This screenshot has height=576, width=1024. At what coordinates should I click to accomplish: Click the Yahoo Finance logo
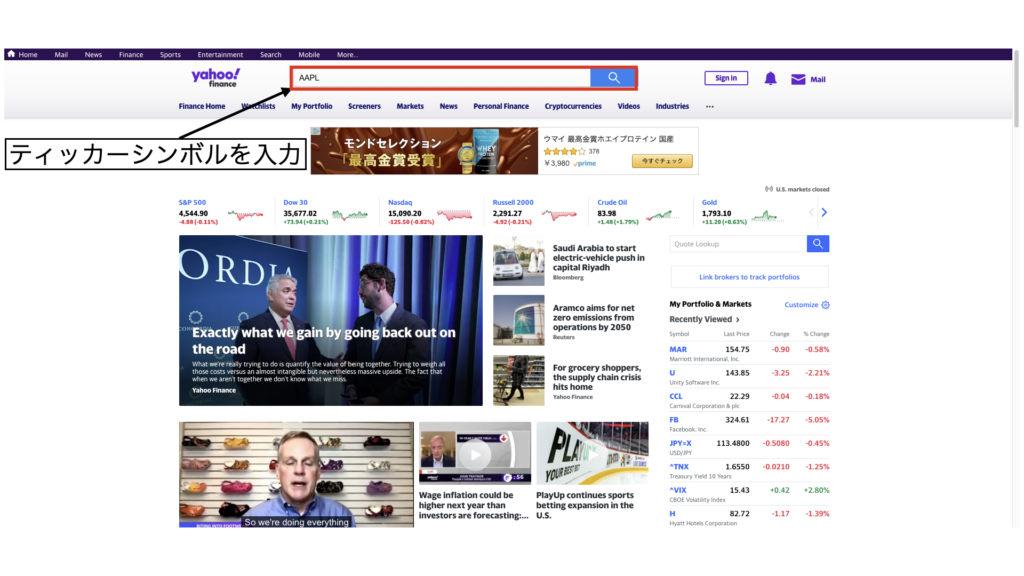coord(216,78)
